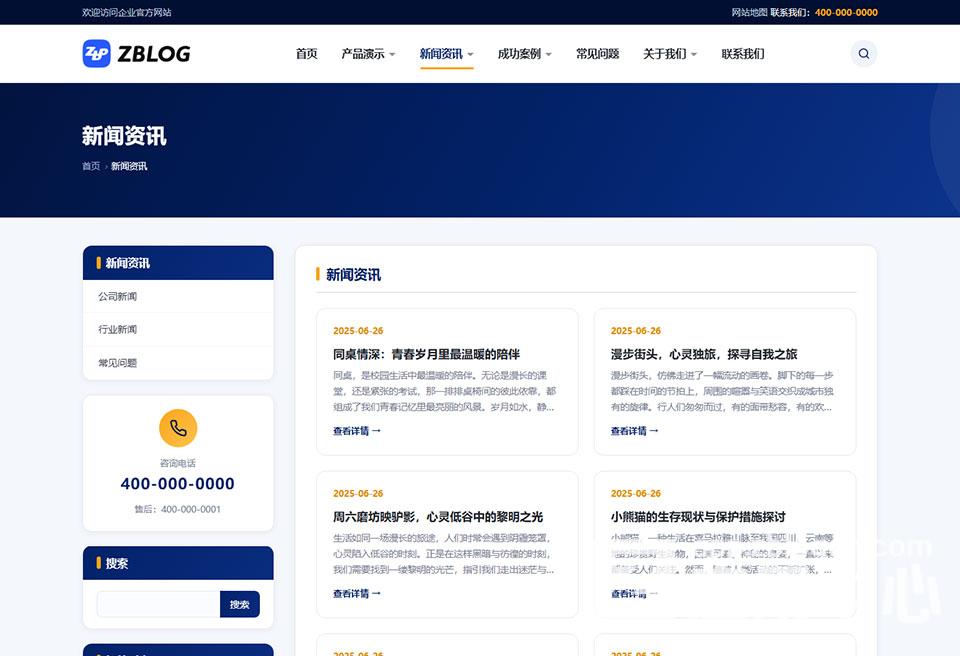Click the 新闻资讯 breadcrumb text
This screenshot has width=960, height=656.
tap(129, 166)
